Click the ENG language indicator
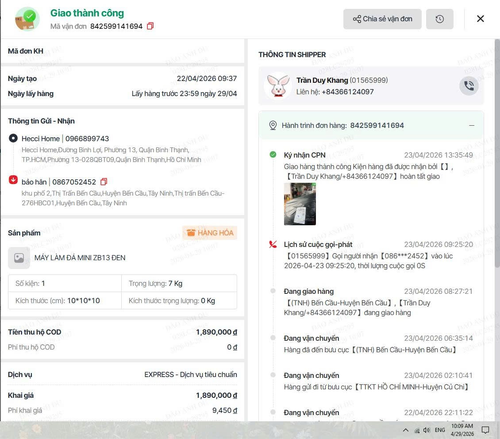Viewport: 500px width, 439px height. [x=440, y=430]
